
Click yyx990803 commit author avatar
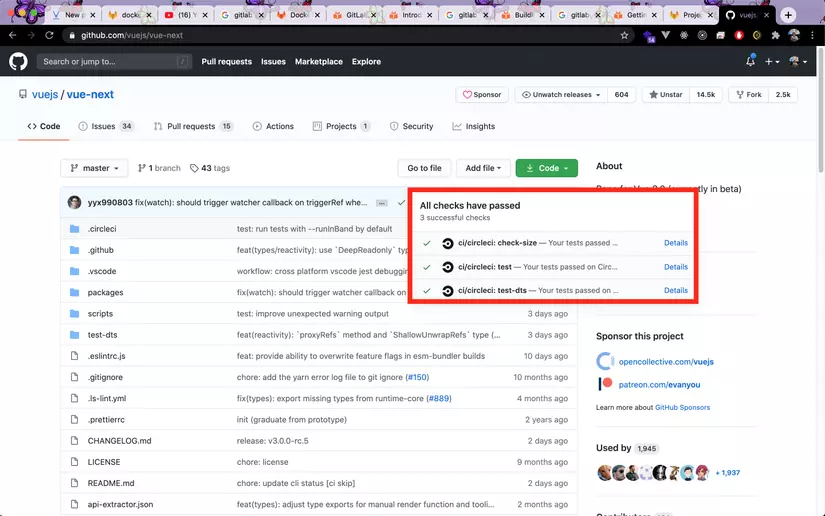click(x=75, y=203)
